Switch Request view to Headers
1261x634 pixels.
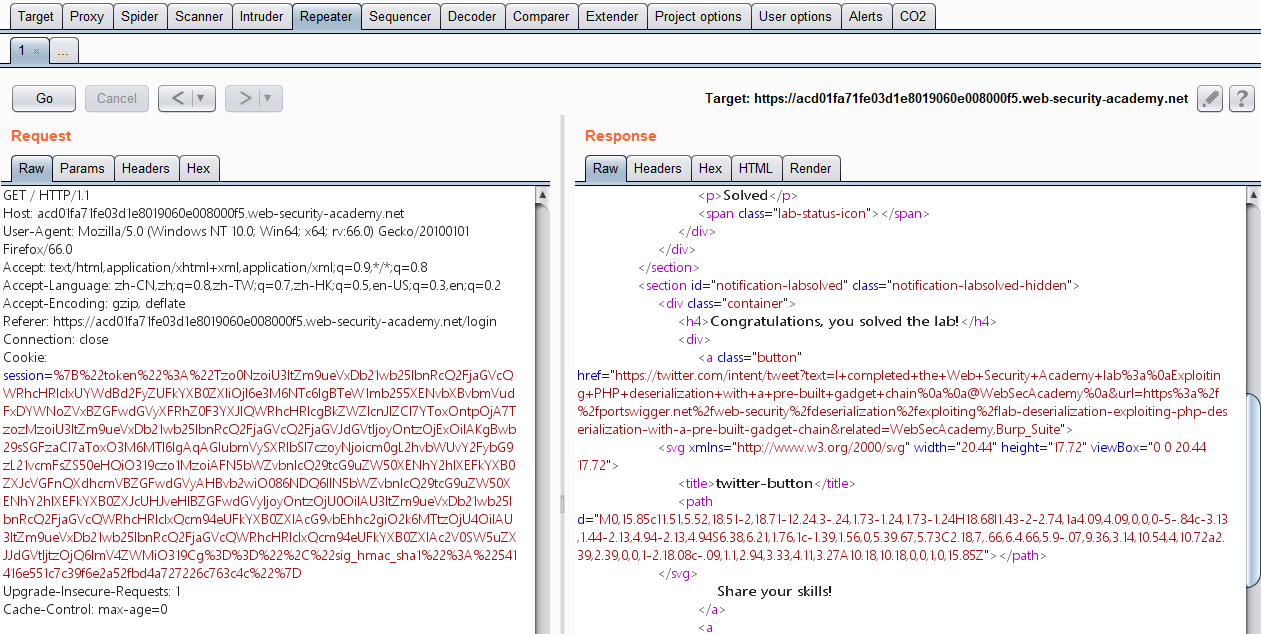(146, 168)
